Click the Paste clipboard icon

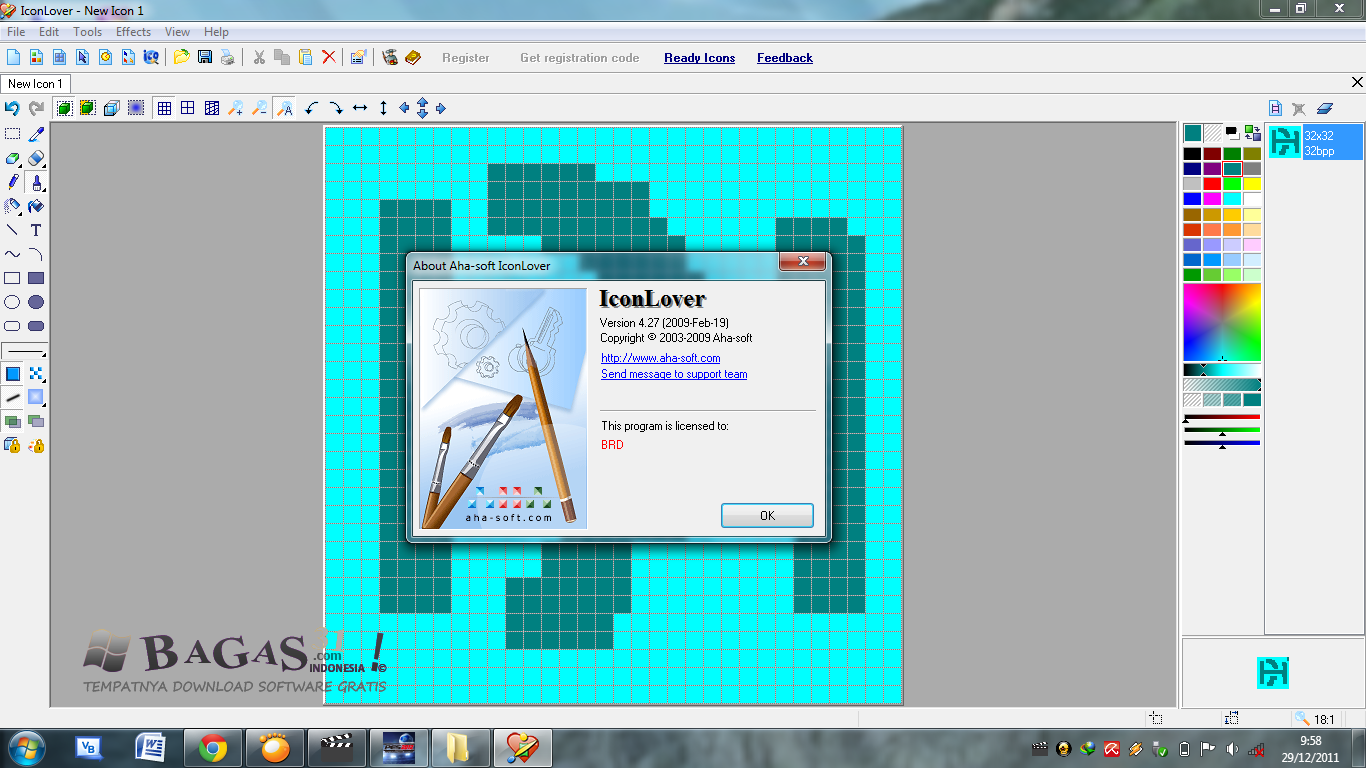pyautogui.click(x=306, y=57)
